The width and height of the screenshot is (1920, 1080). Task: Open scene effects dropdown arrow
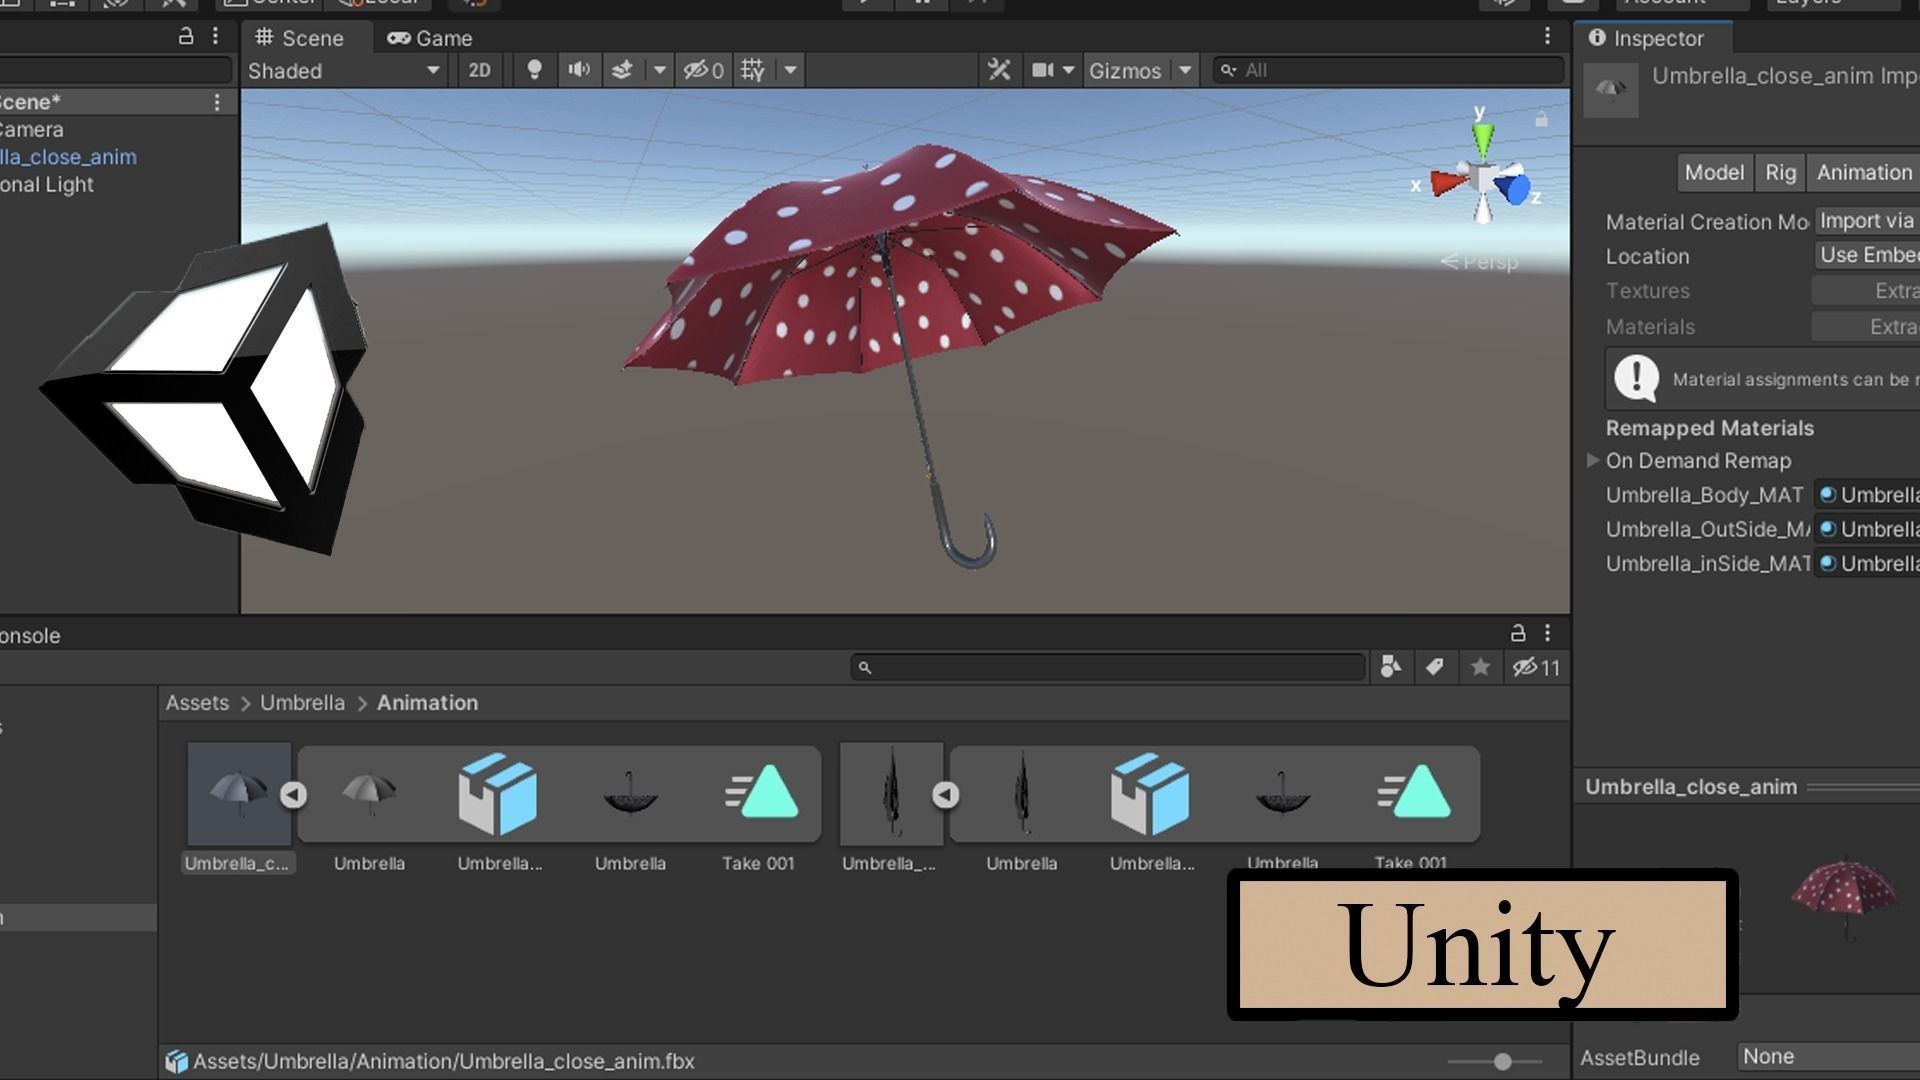(659, 70)
